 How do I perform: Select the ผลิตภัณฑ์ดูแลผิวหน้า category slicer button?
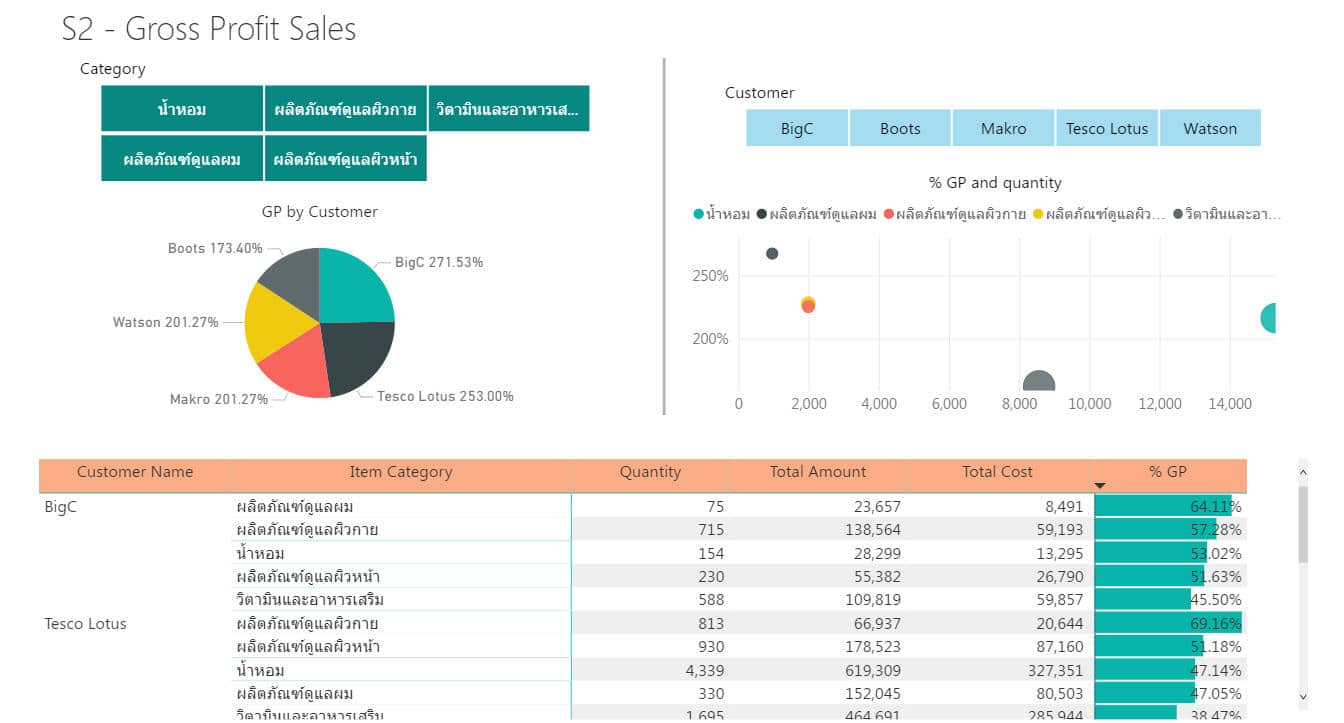(x=345, y=159)
